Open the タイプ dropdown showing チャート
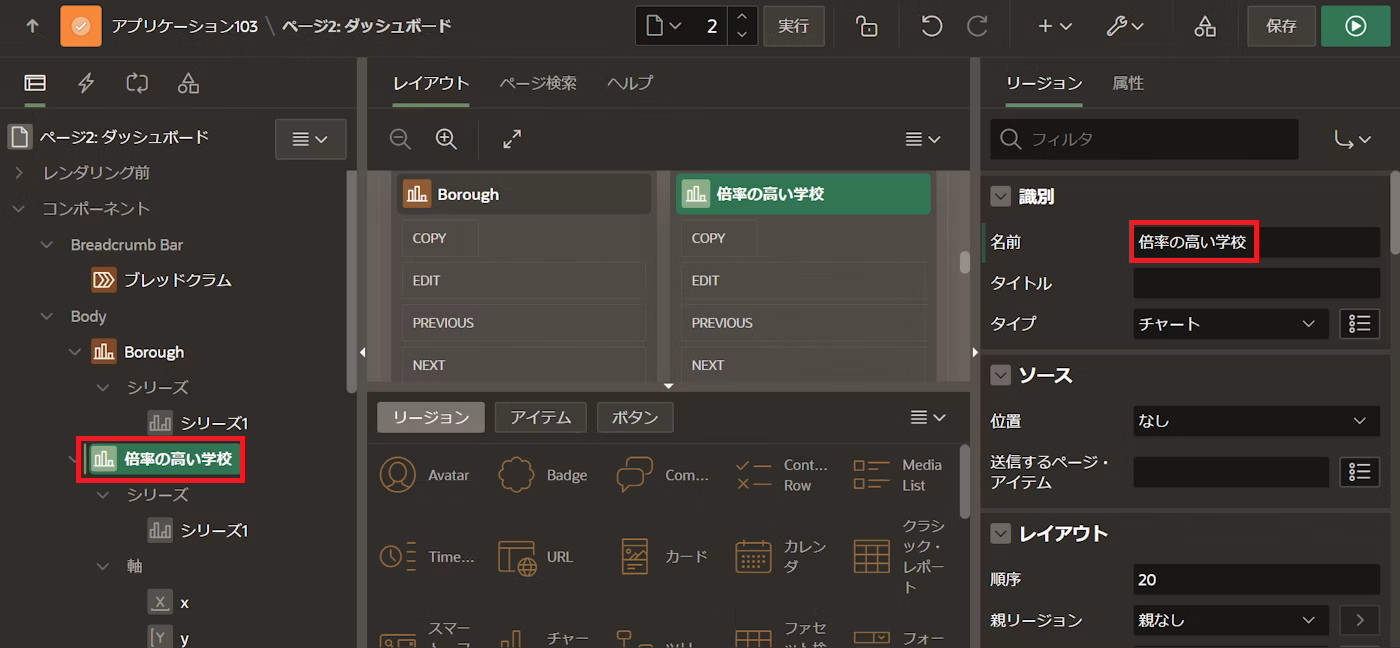Viewport: 1400px width, 648px height. pos(1231,324)
